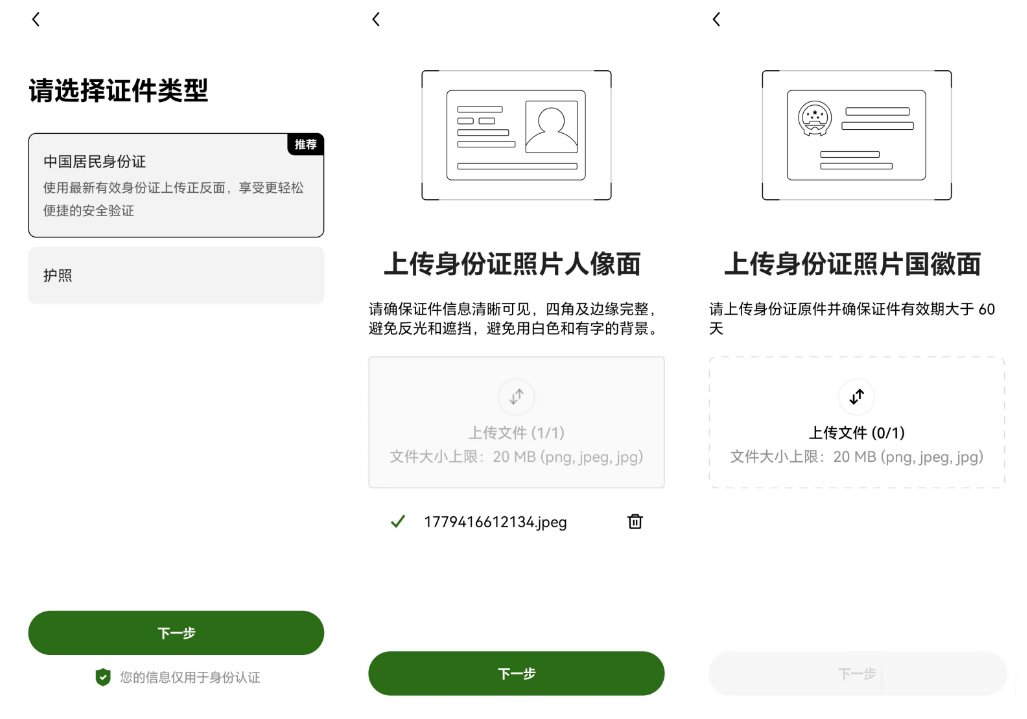Click the national emblem icon in the ID illustration
The image size is (1027, 719).
point(815,119)
